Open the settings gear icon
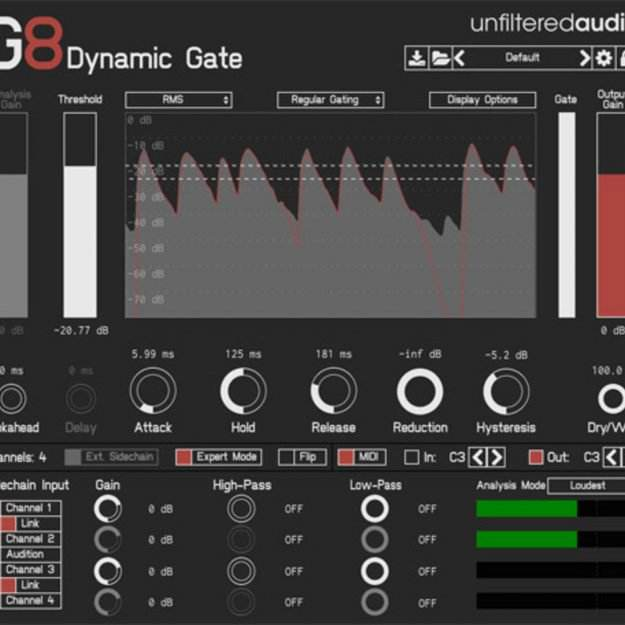625x625 pixels. pyautogui.click(x=604, y=59)
